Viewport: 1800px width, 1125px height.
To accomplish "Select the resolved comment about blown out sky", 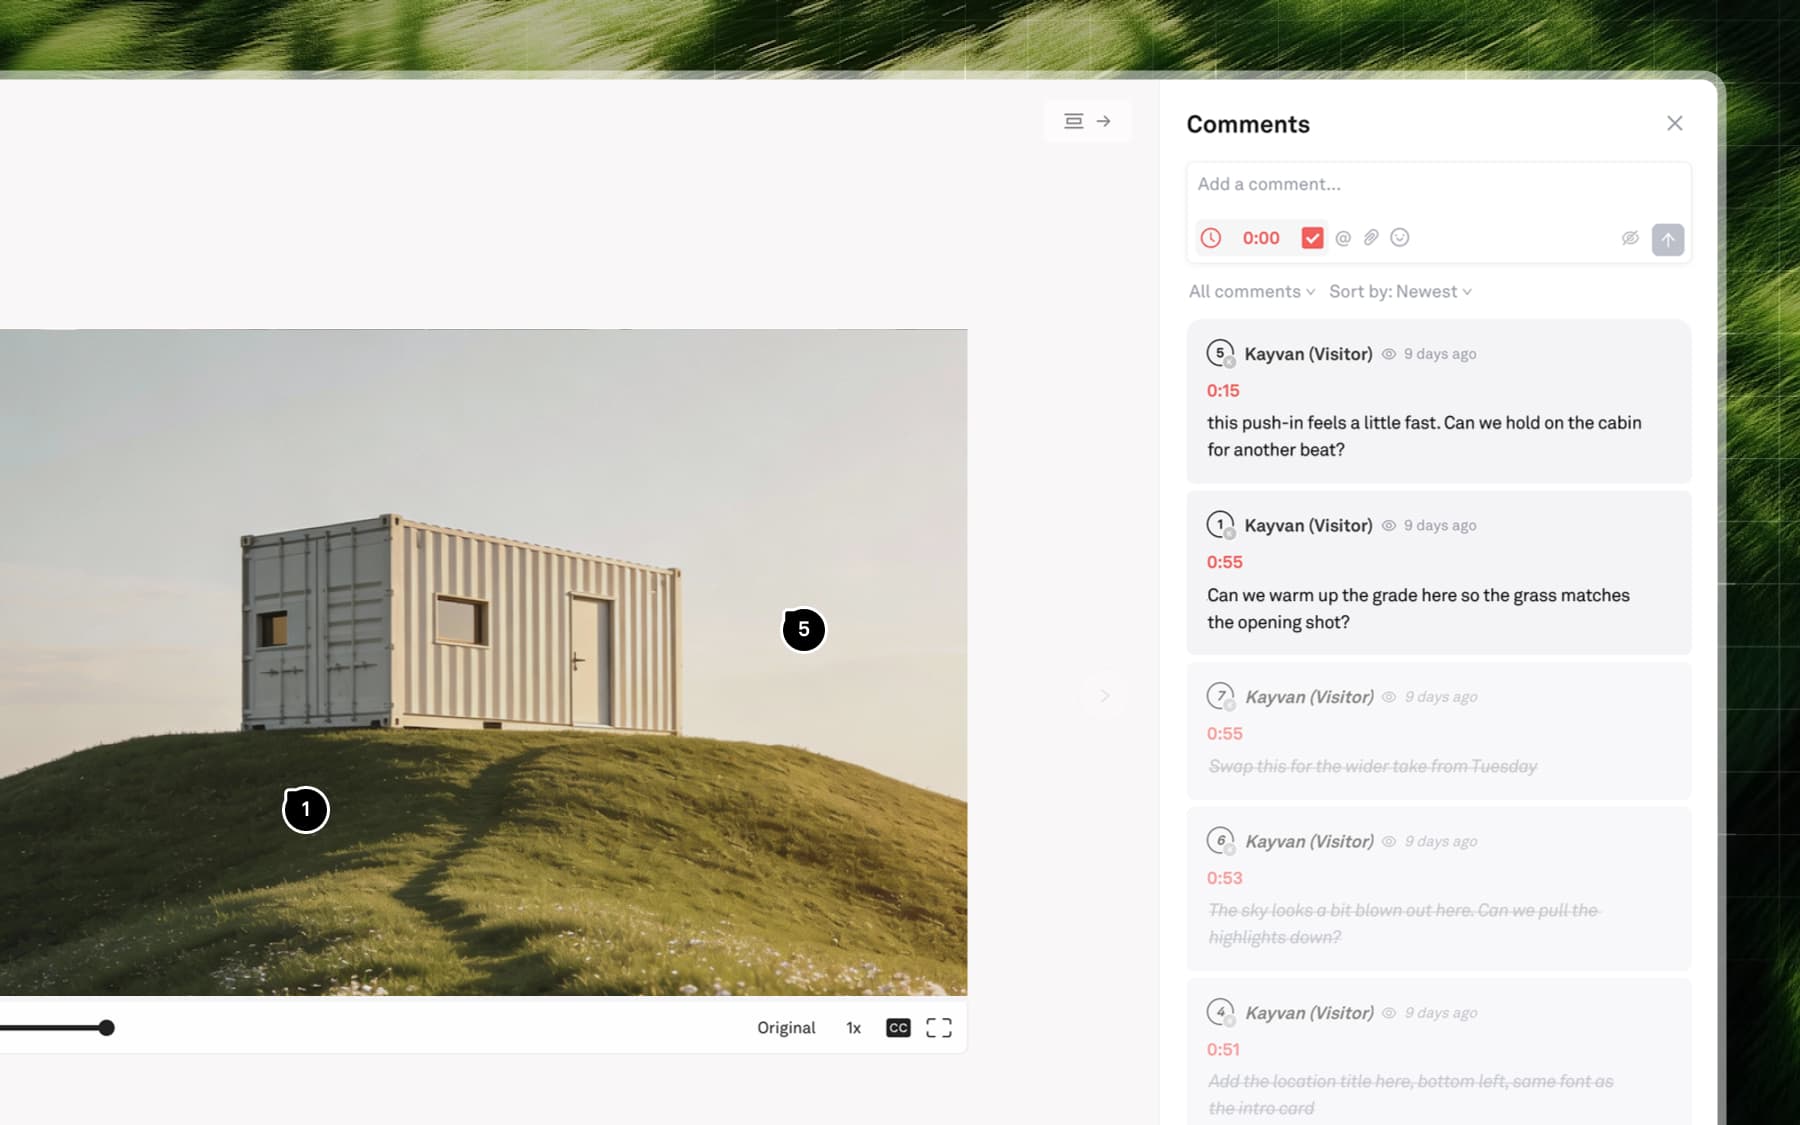I will click(1439, 889).
